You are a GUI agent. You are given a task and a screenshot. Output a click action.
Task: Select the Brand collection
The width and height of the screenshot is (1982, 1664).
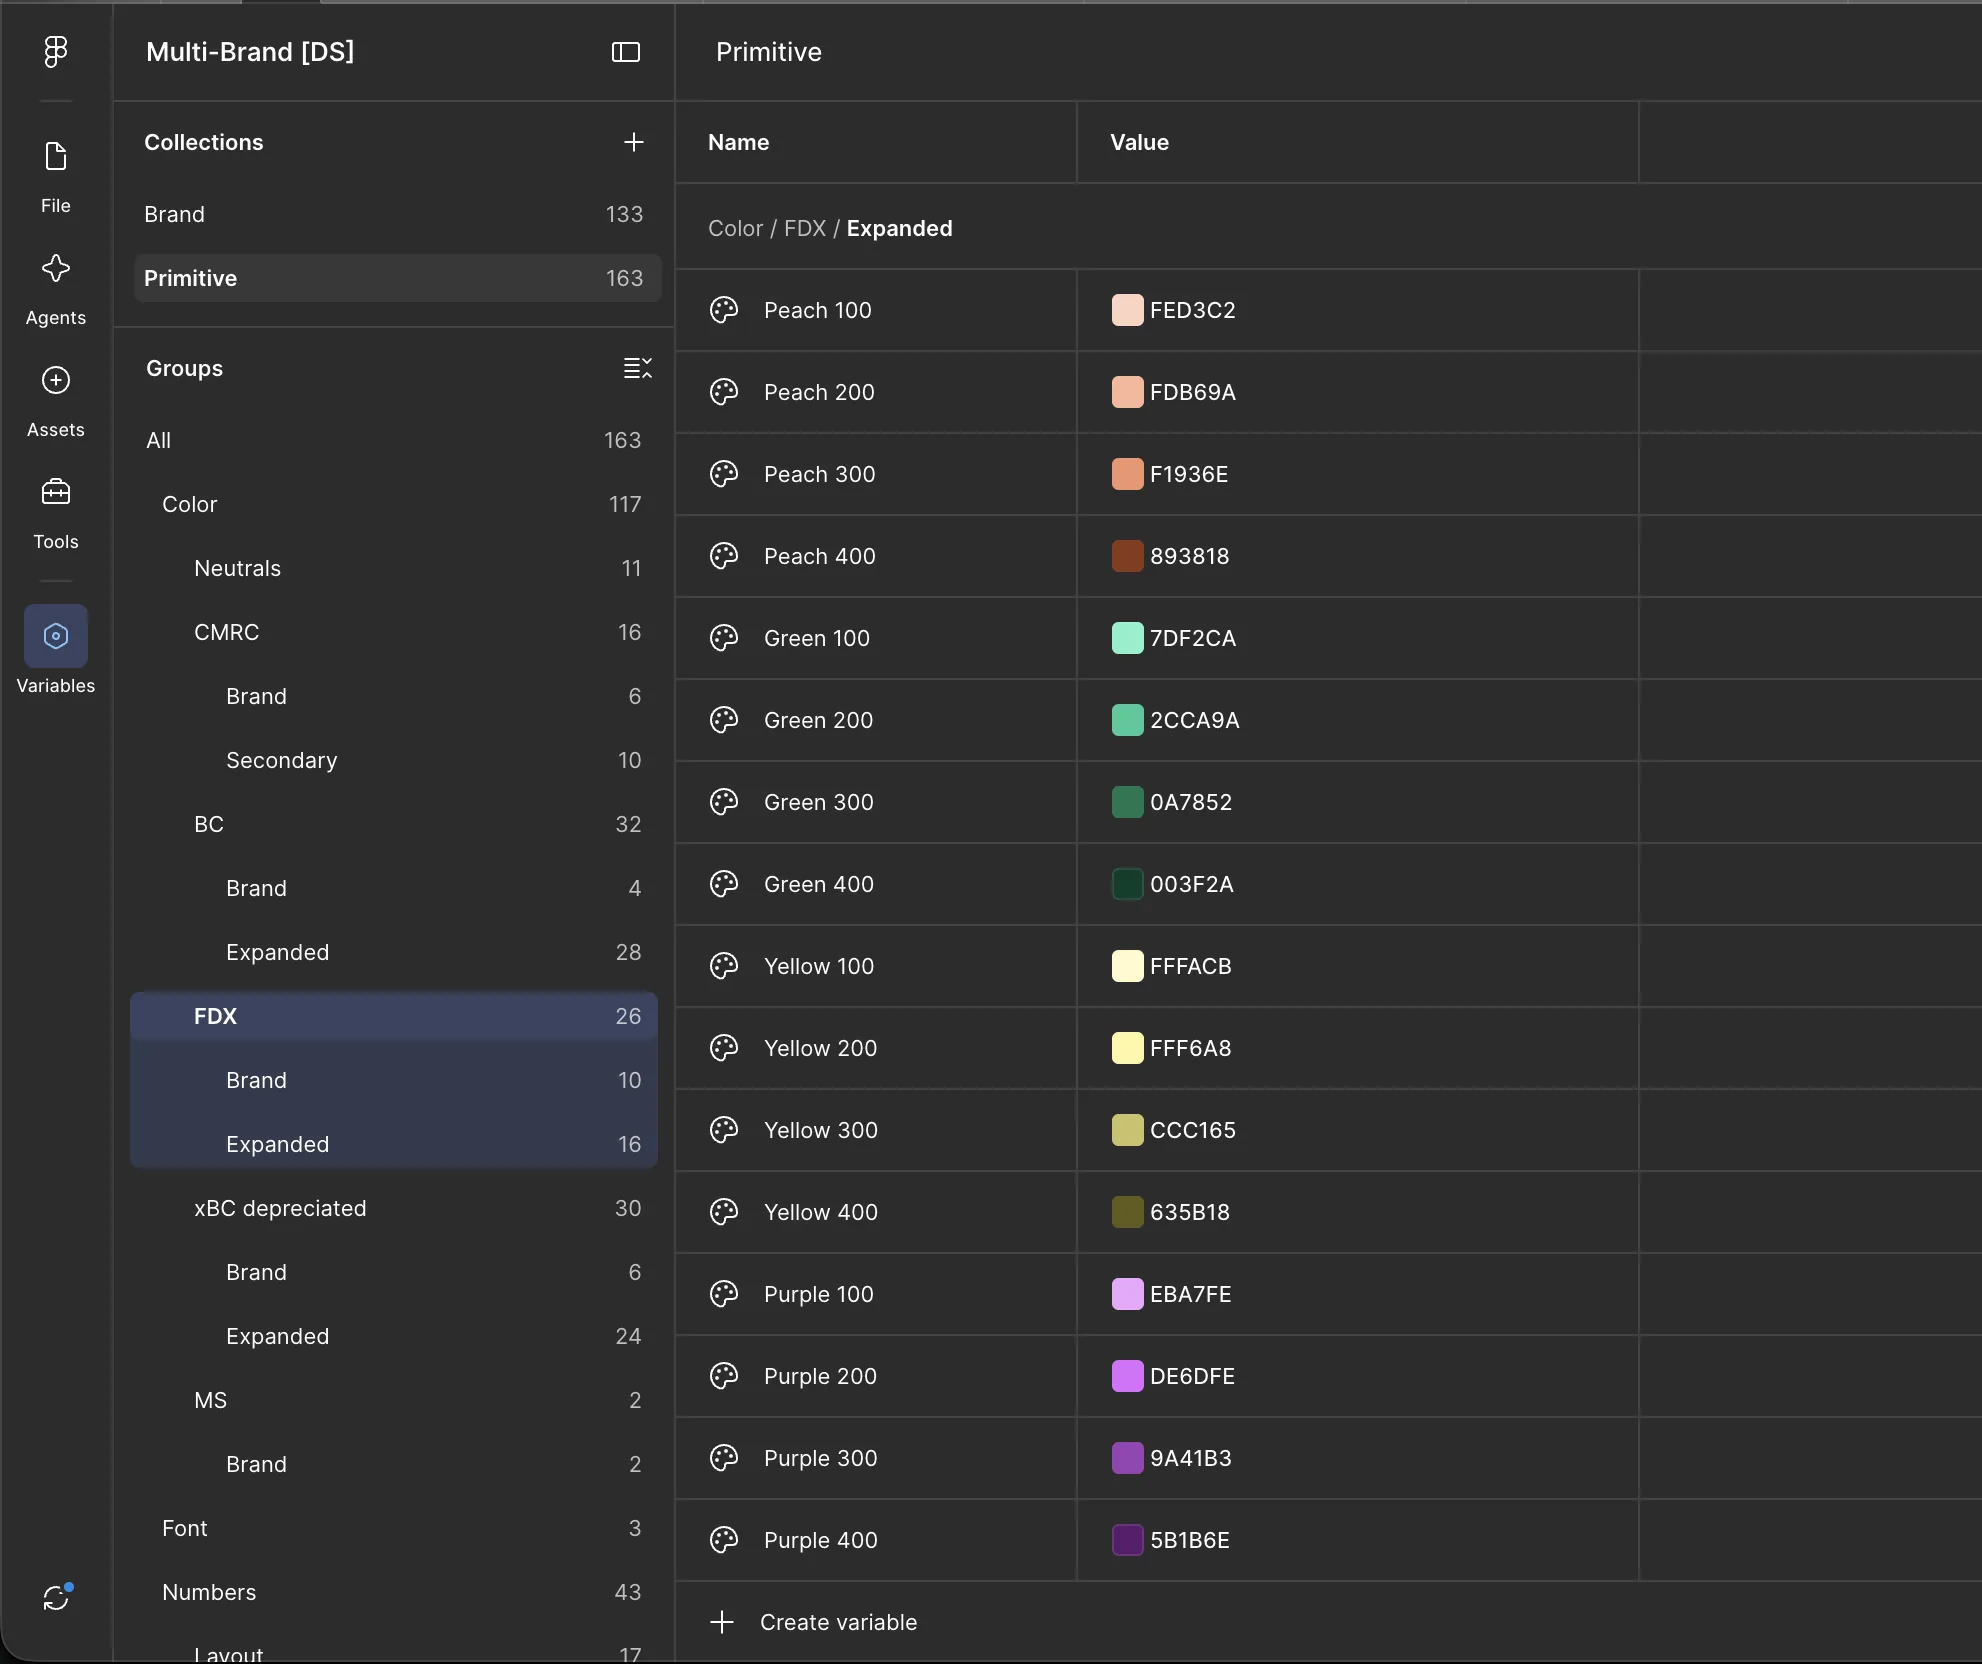click(x=397, y=214)
